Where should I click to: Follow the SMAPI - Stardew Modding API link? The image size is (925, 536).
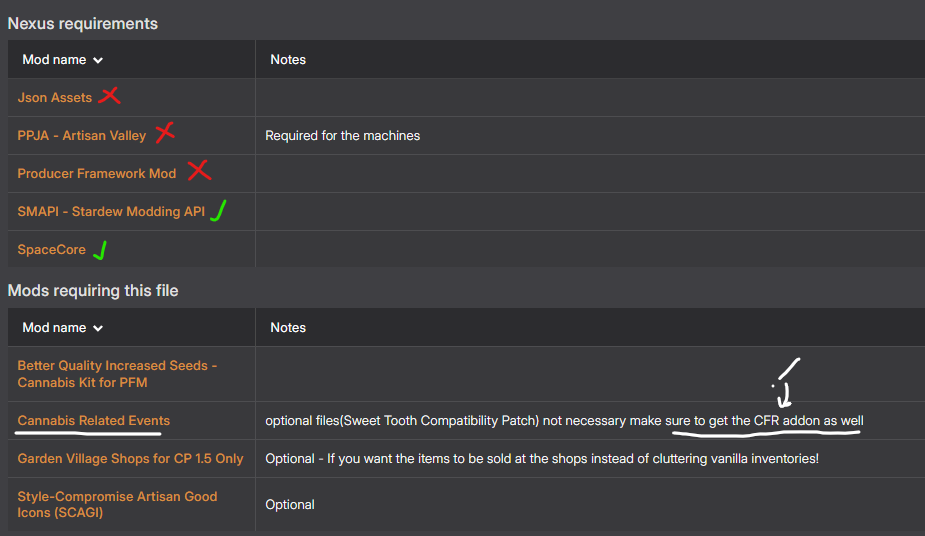(111, 212)
